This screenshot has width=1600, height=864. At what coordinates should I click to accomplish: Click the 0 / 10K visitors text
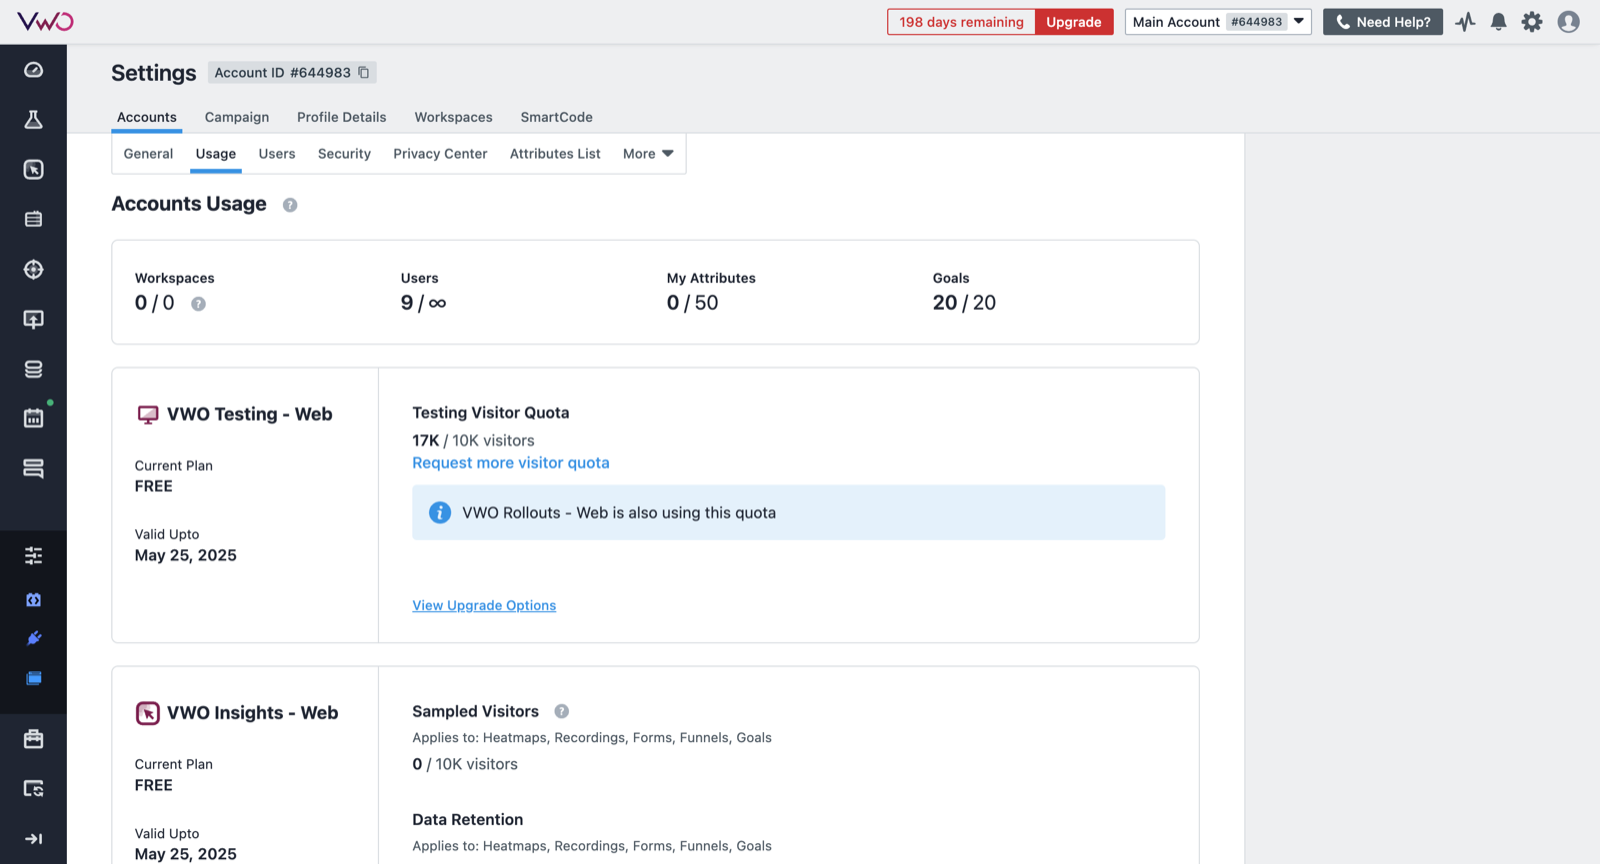point(465,764)
